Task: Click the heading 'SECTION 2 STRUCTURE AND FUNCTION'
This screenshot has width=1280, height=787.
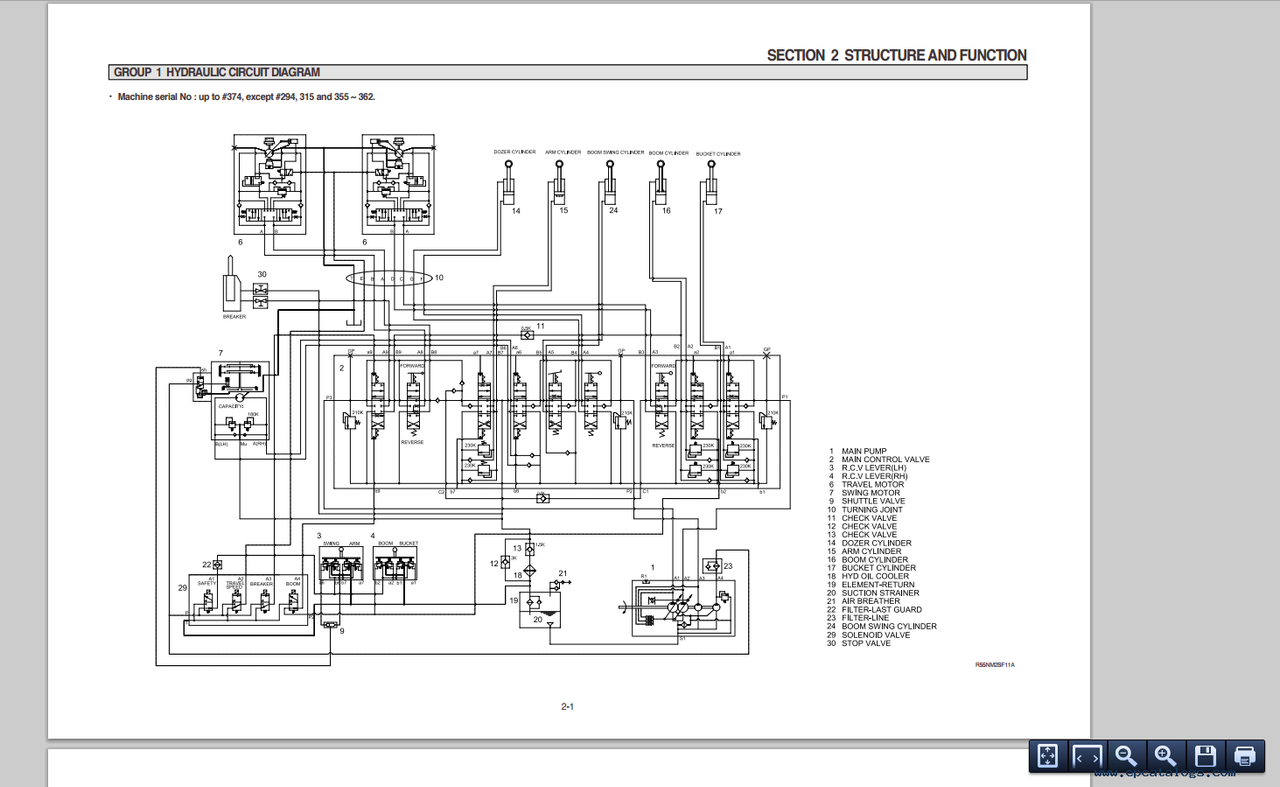Action: click(x=896, y=56)
